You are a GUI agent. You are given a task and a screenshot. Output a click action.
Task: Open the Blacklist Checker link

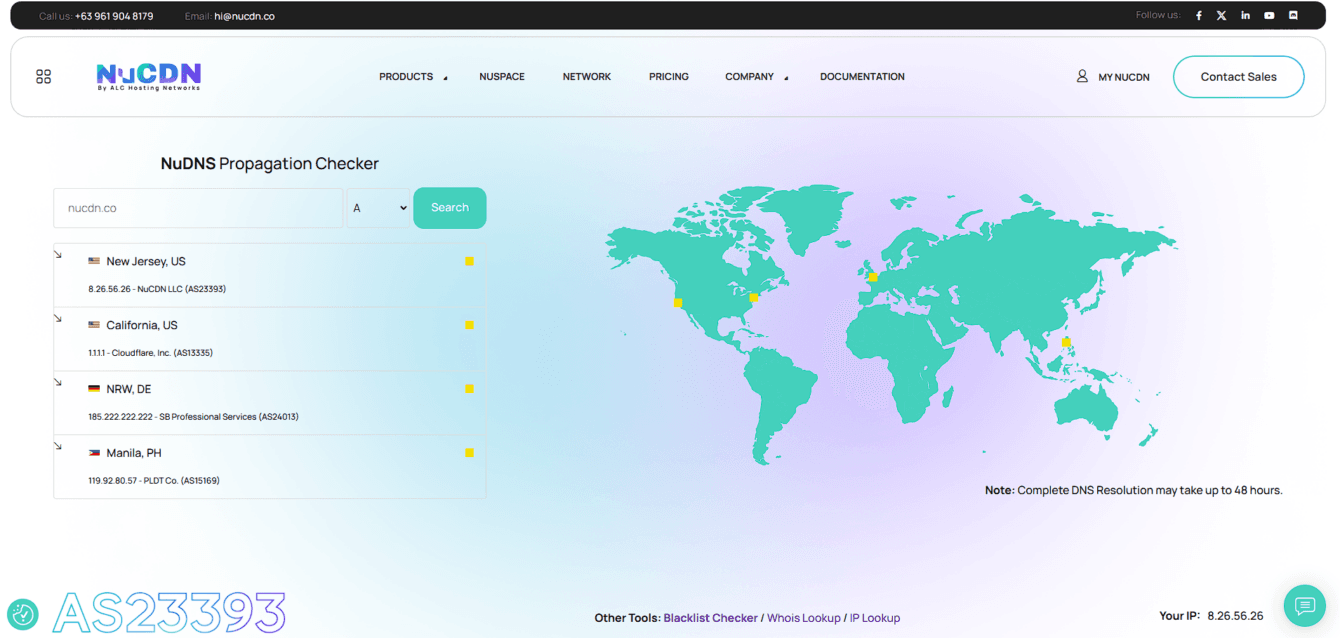pyautogui.click(x=711, y=617)
